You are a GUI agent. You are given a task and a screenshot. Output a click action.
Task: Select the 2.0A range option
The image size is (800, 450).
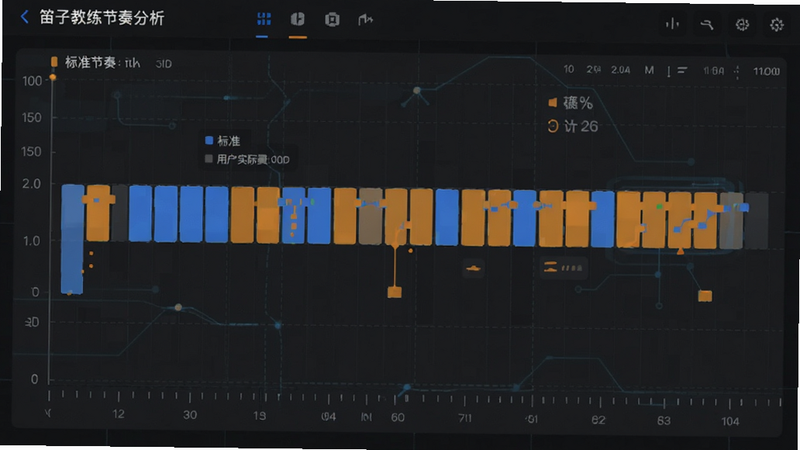point(620,70)
